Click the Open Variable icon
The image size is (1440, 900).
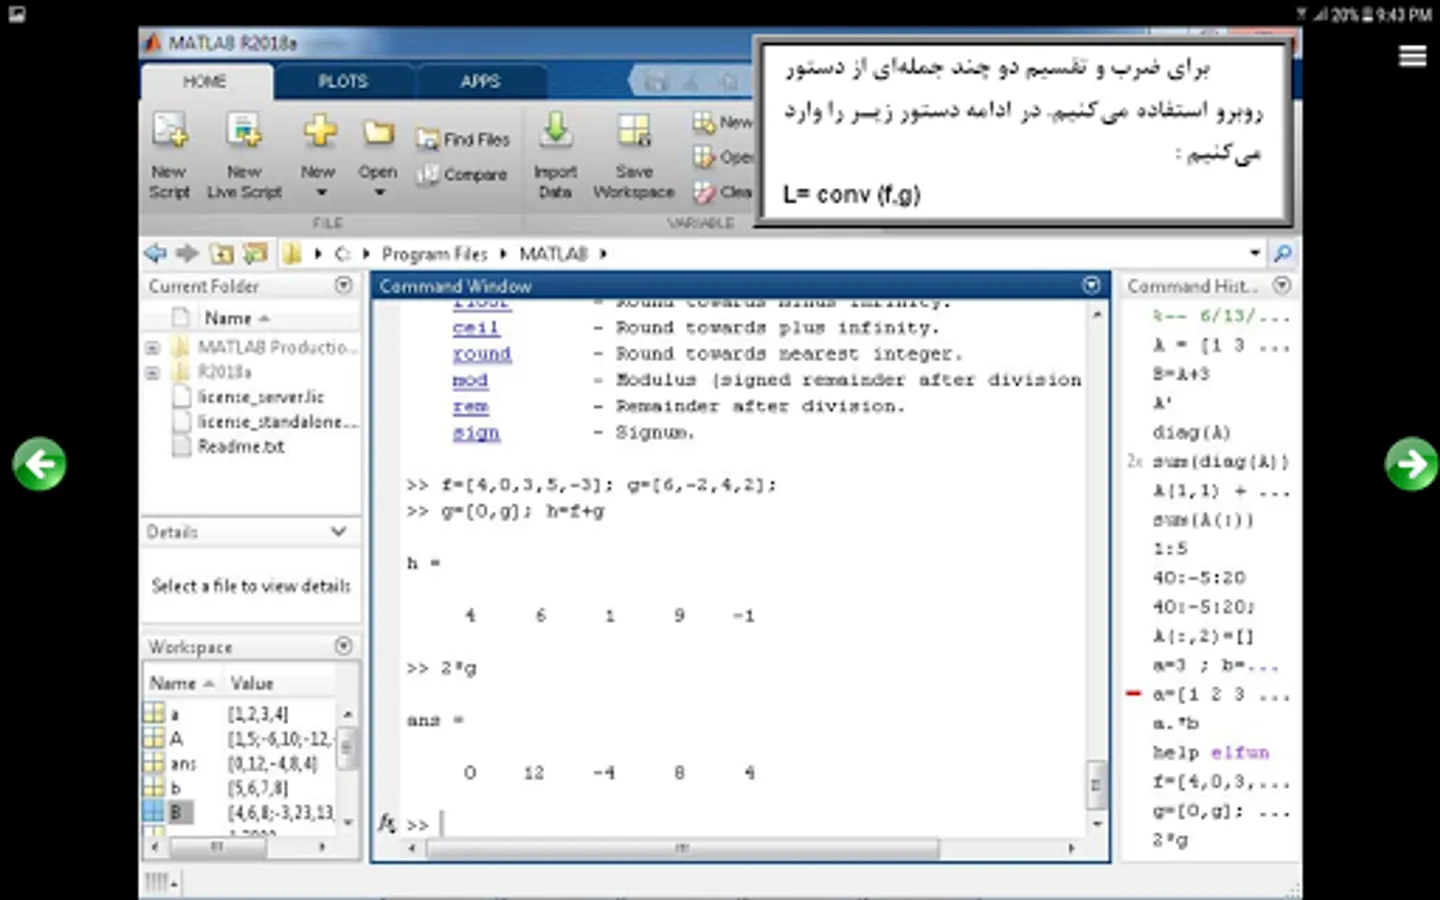coord(704,157)
